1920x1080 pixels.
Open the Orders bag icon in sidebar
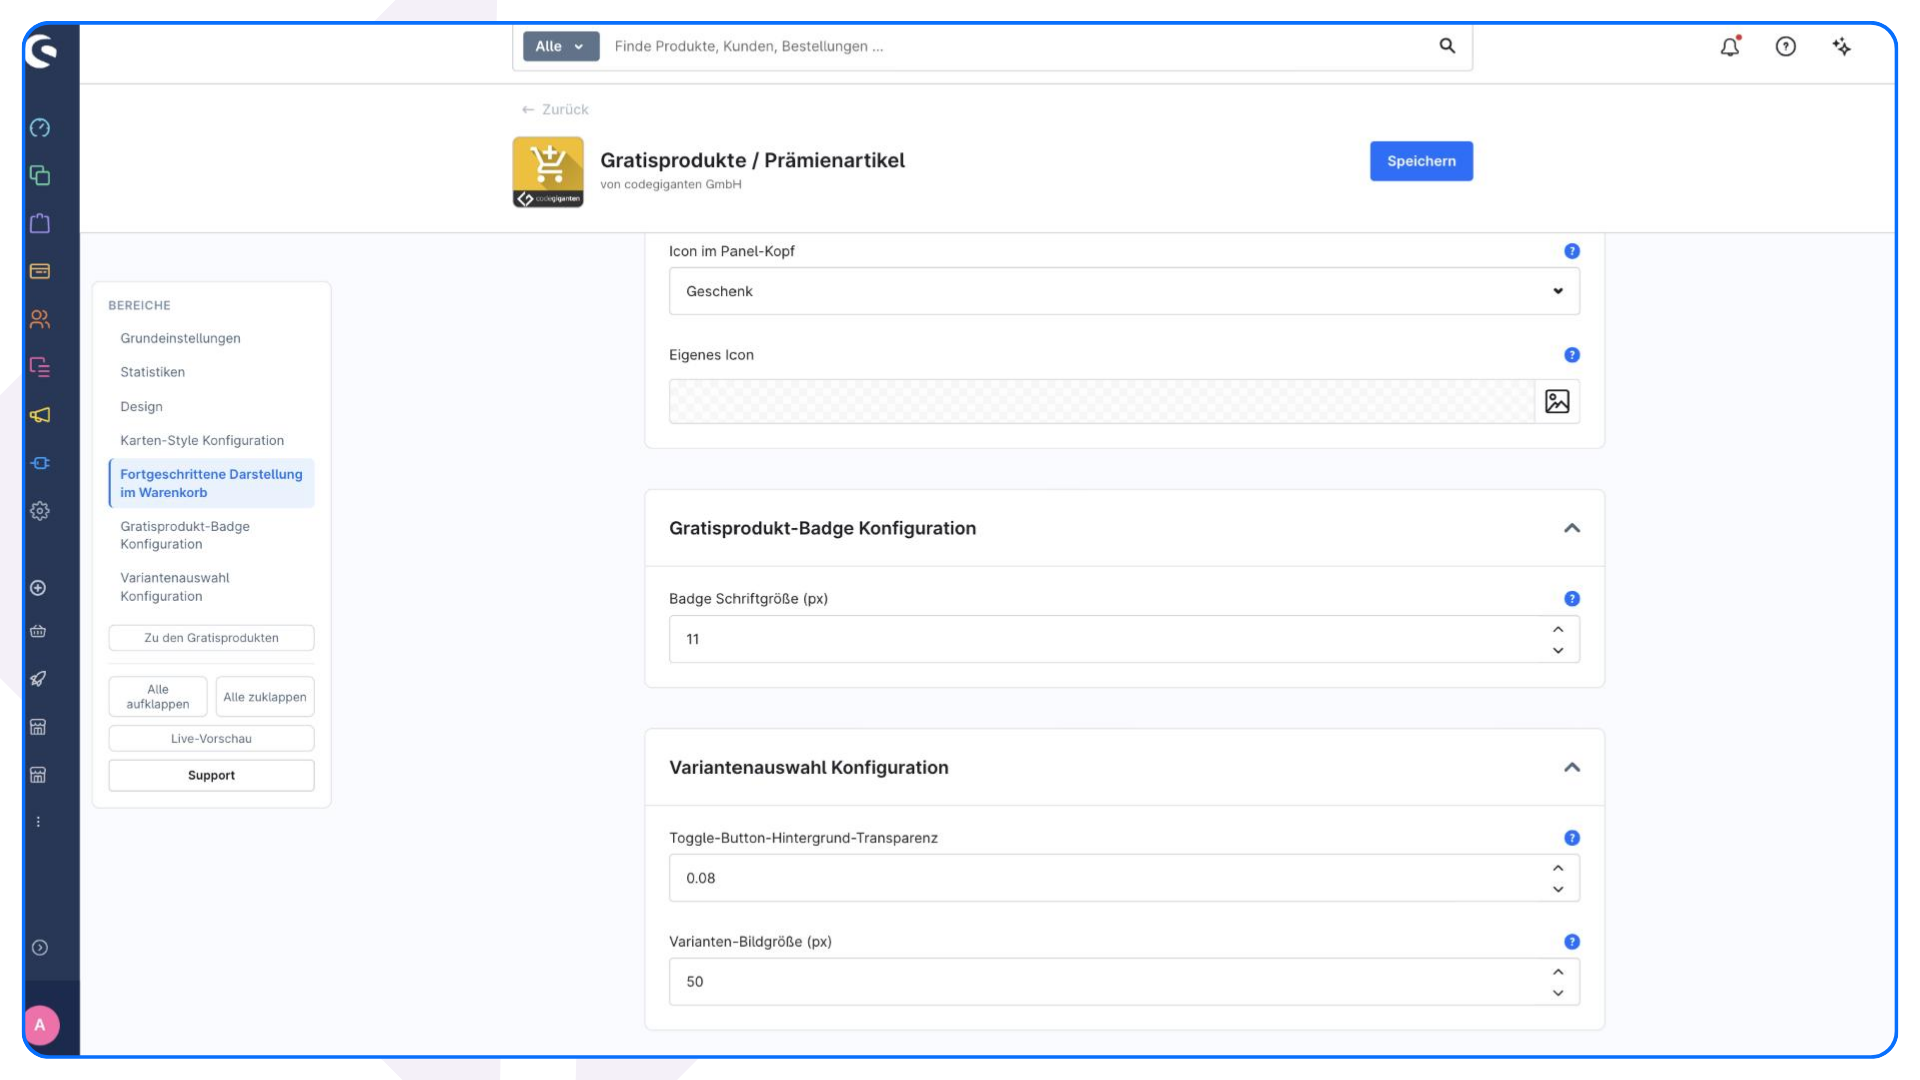tap(40, 223)
